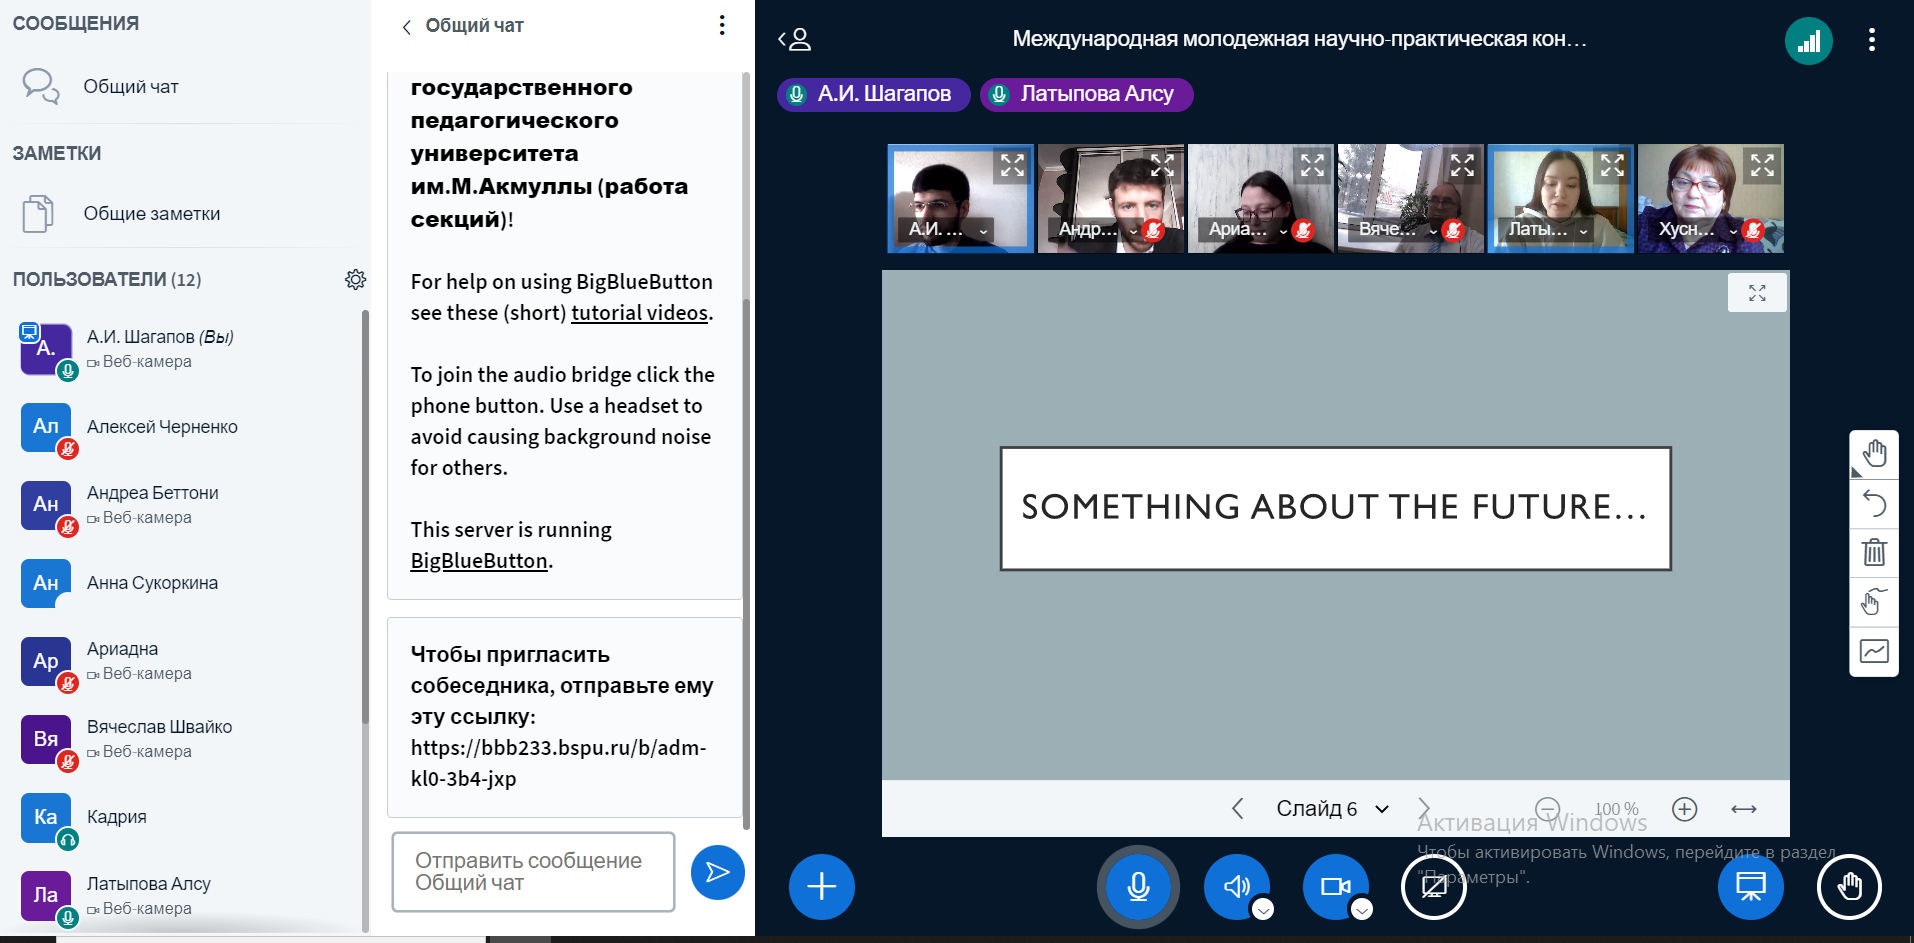Click the chat message input field
This screenshot has width=1914, height=943.
coord(533,872)
